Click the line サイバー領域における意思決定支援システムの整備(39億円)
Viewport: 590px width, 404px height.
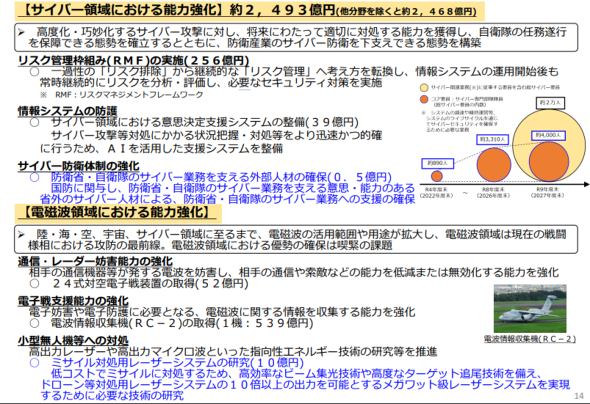(205, 122)
